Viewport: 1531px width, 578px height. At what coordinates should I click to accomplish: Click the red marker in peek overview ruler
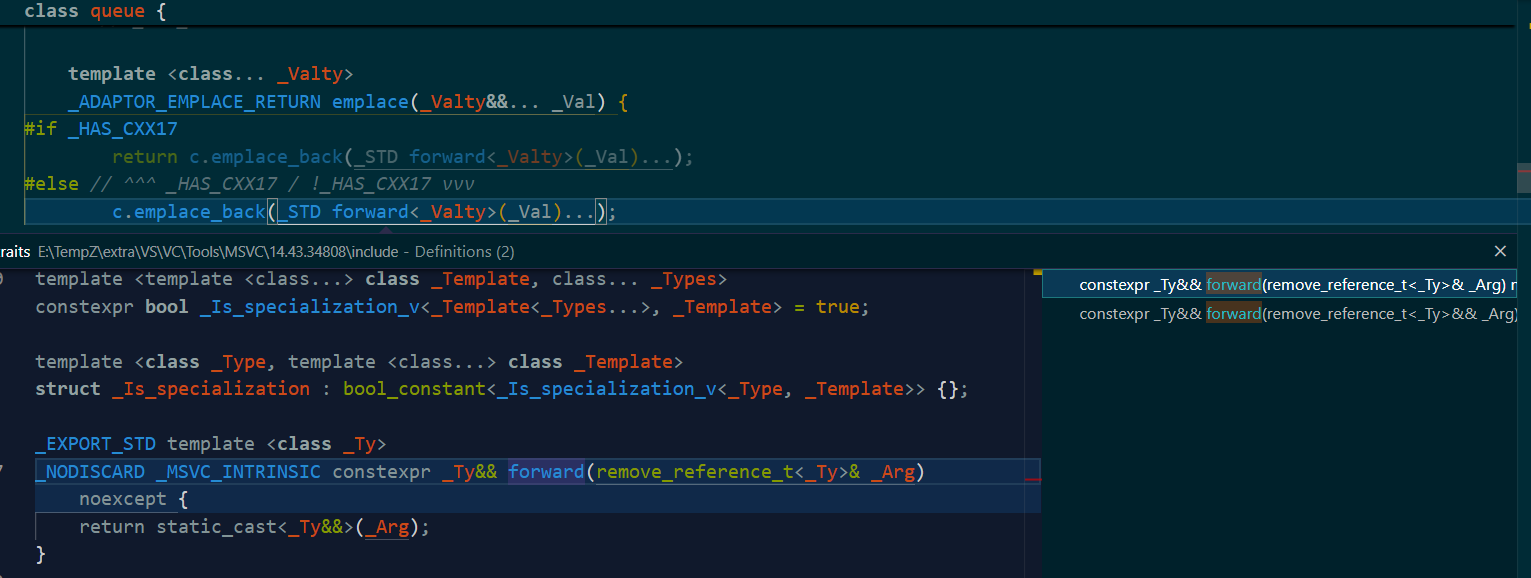(1033, 480)
